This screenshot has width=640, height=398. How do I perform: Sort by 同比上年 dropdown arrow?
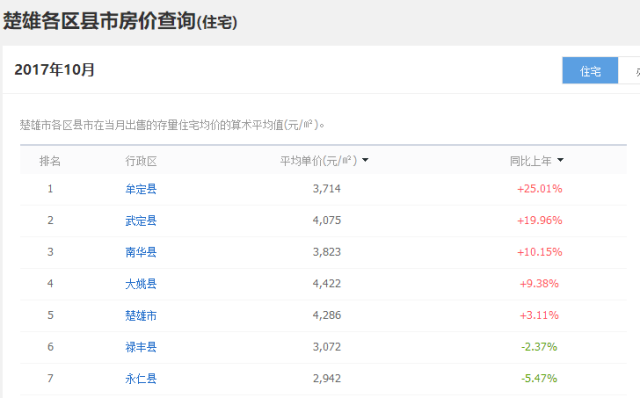[x=560, y=160]
